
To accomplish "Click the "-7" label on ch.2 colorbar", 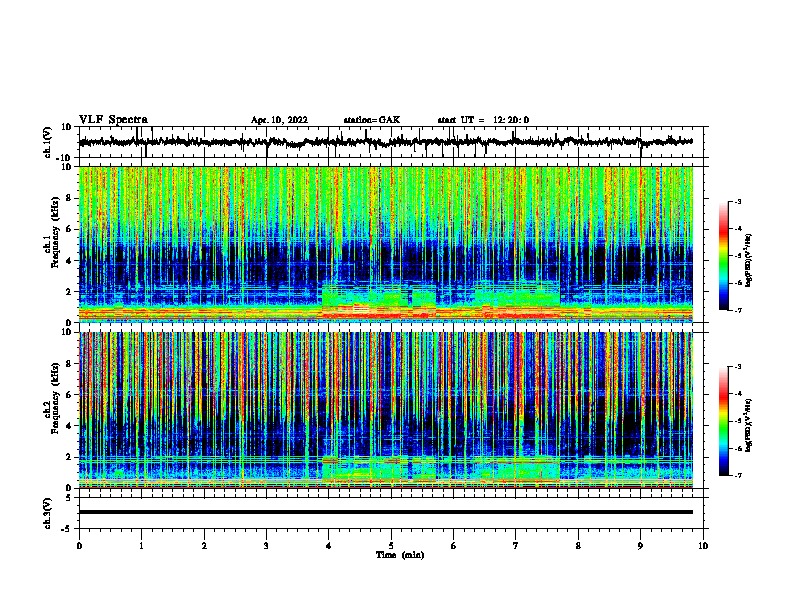I will pos(737,475).
